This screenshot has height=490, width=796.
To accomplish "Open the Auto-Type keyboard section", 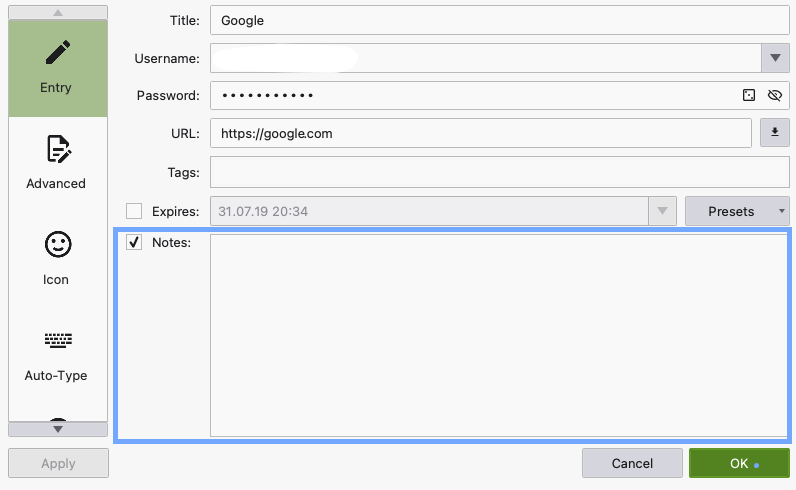I will [x=58, y=340].
